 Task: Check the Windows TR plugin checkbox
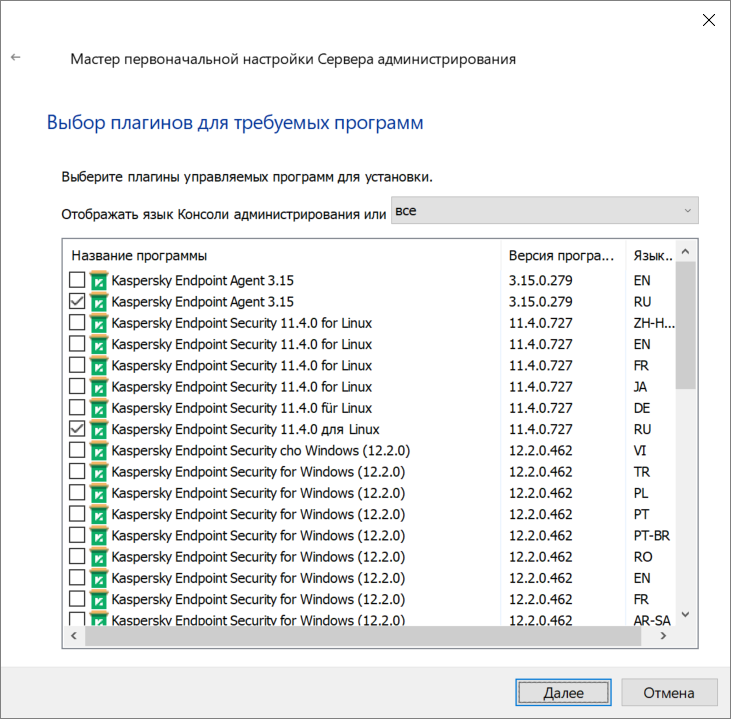coord(77,471)
